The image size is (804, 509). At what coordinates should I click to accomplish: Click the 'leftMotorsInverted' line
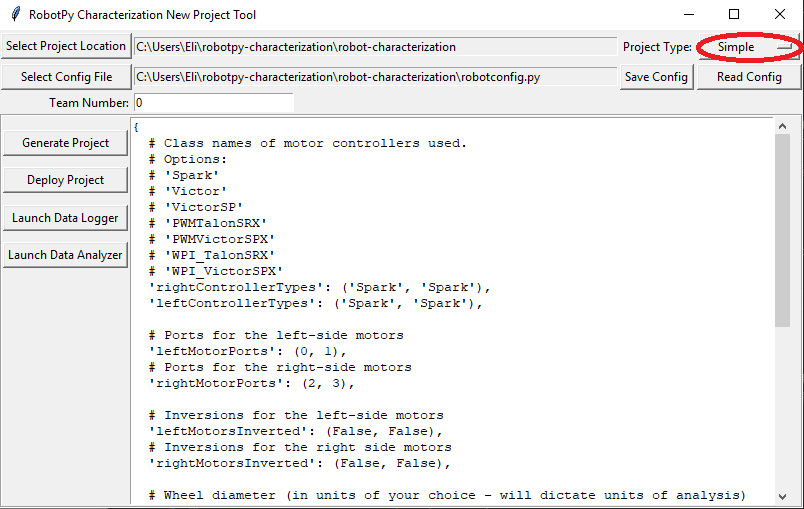tap(295, 432)
